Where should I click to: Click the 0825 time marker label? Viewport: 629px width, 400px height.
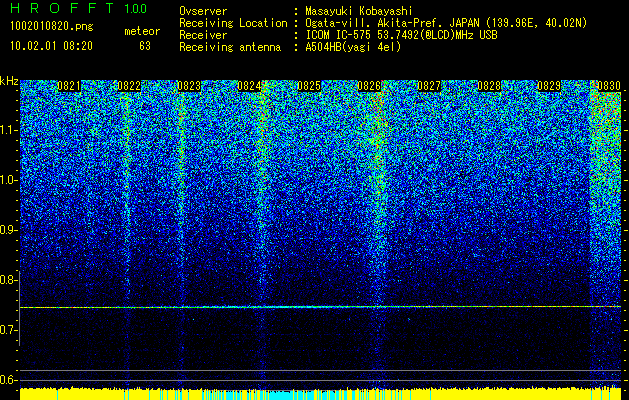309,86
